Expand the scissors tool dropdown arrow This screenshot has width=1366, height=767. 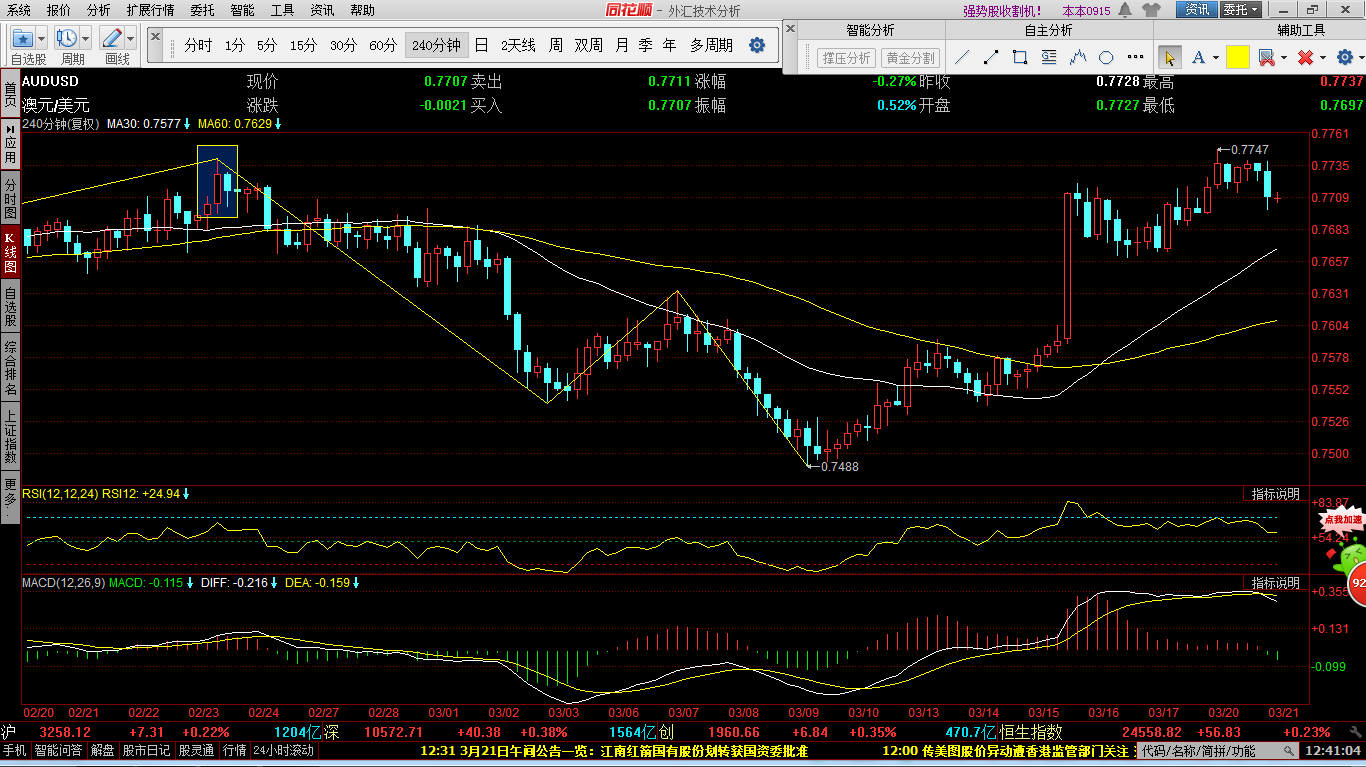pyautogui.click(x=1284, y=58)
